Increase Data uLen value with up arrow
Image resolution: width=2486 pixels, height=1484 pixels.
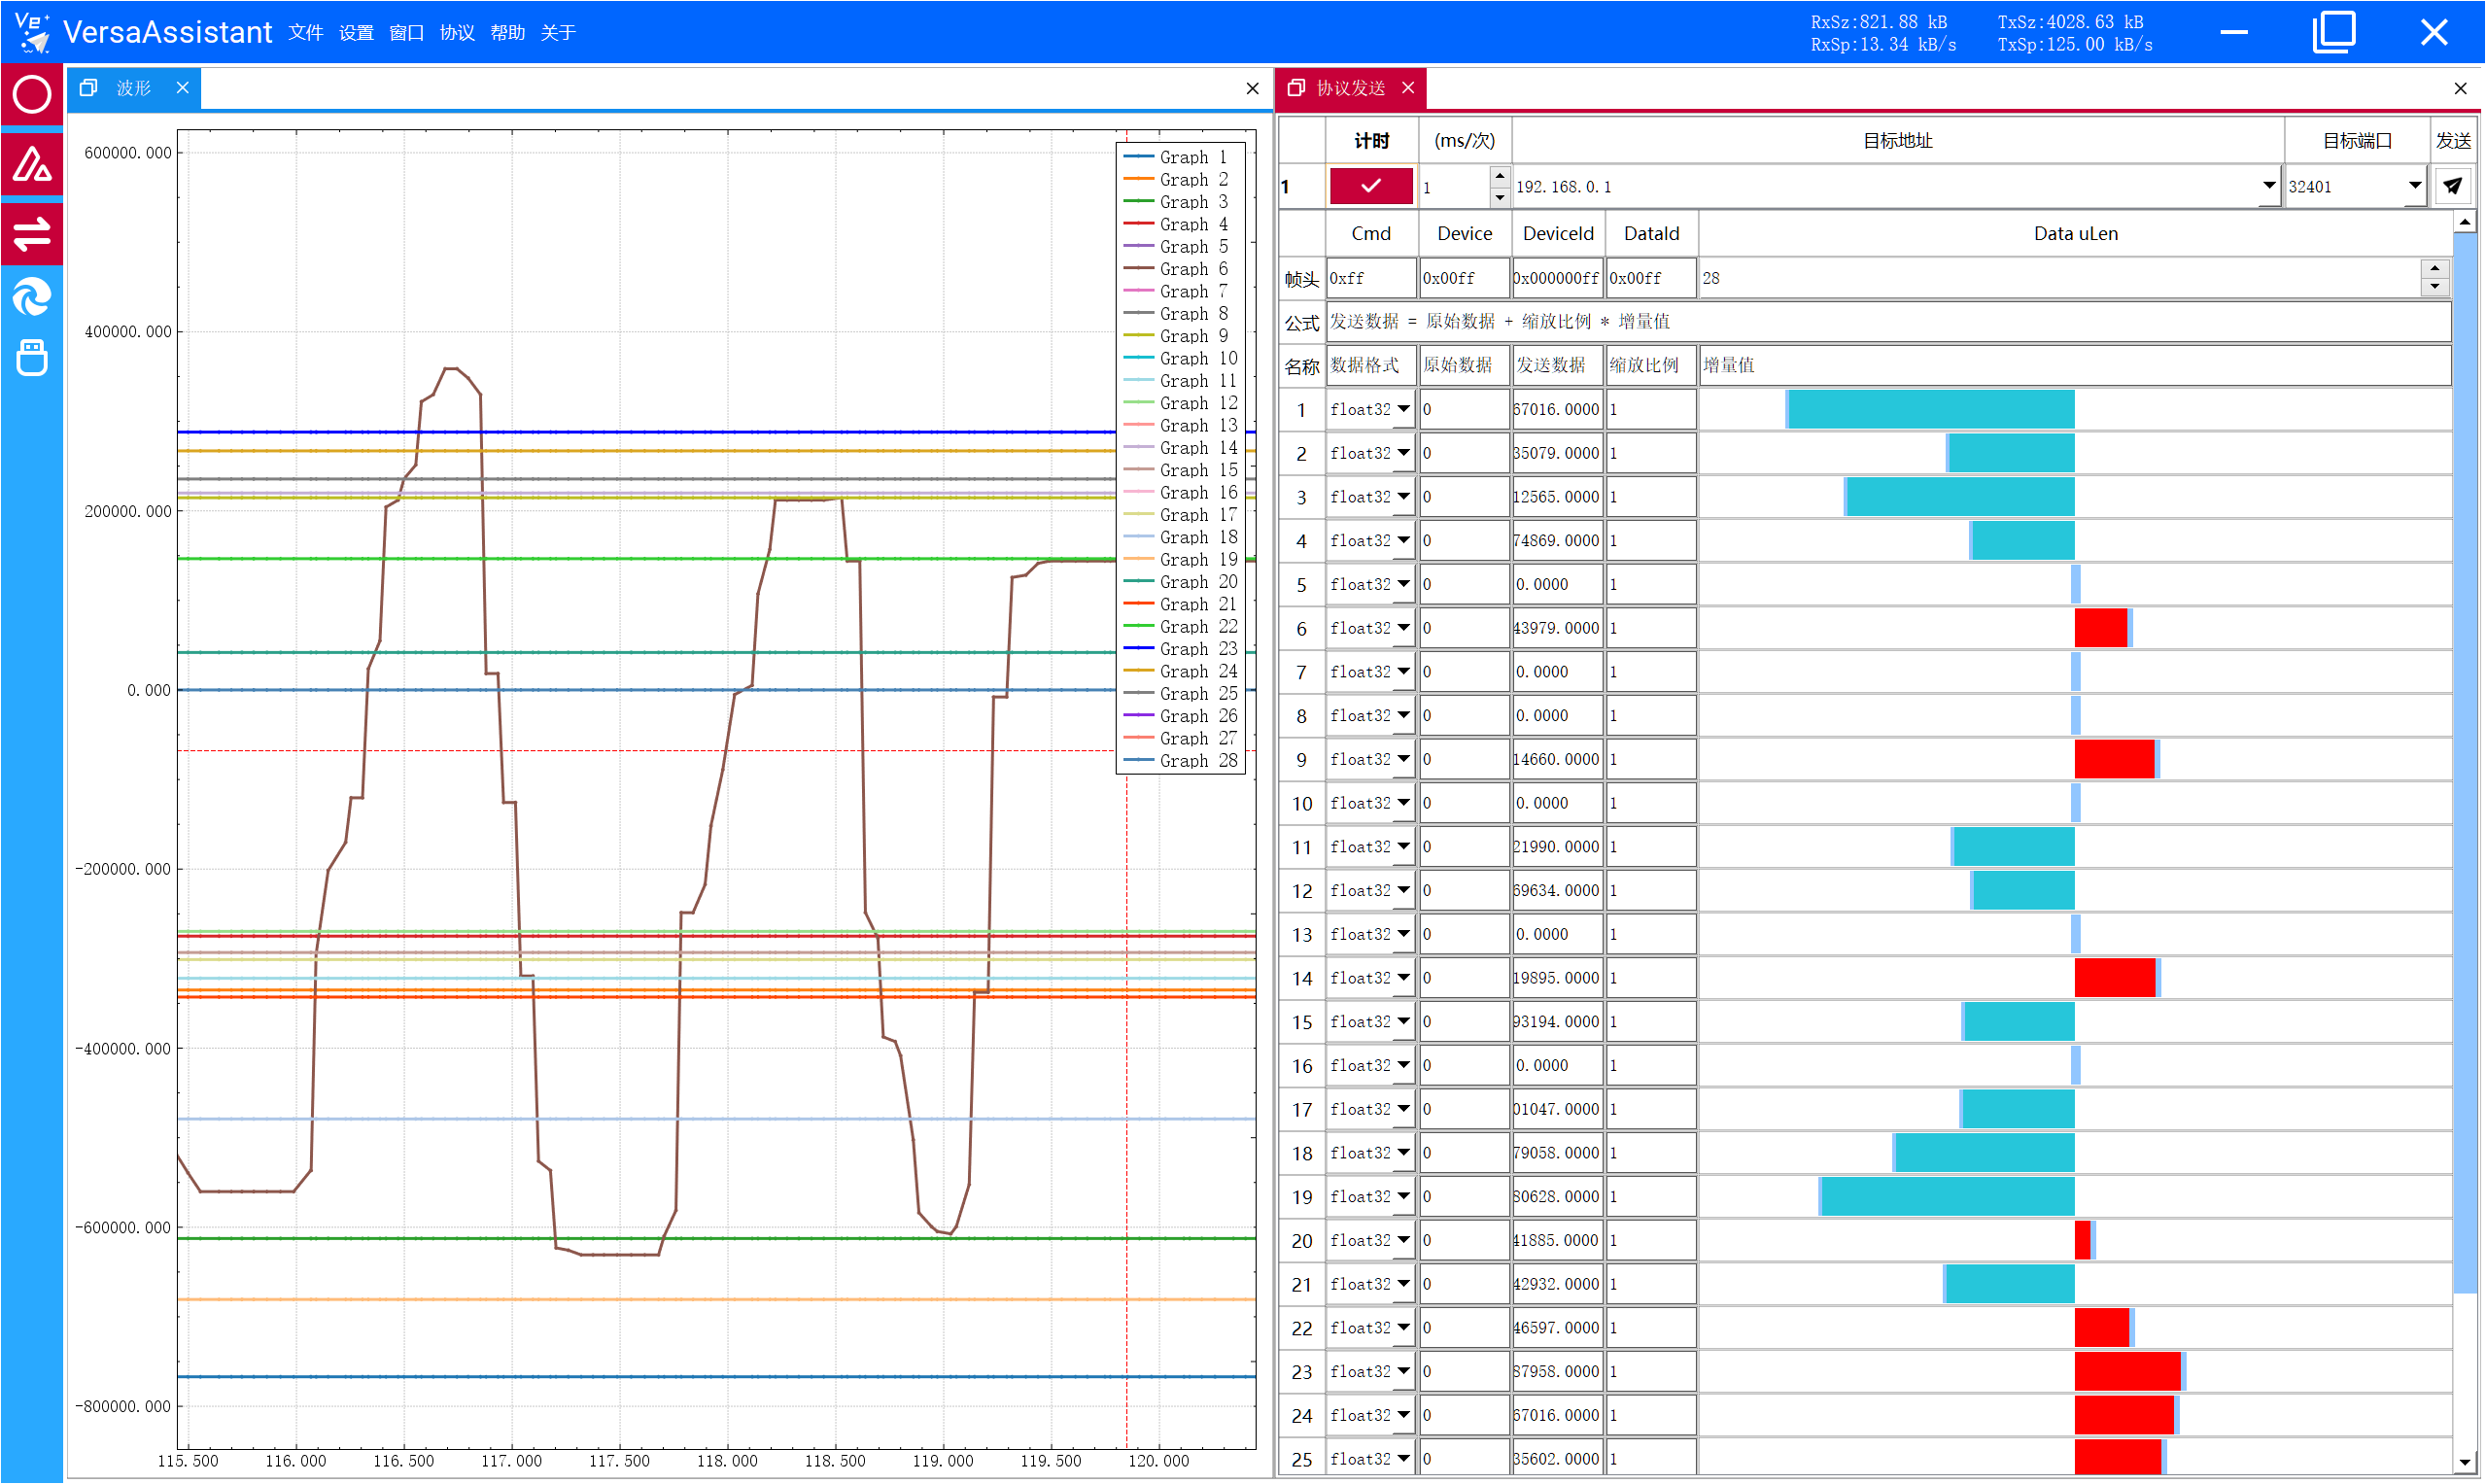[2435, 268]
